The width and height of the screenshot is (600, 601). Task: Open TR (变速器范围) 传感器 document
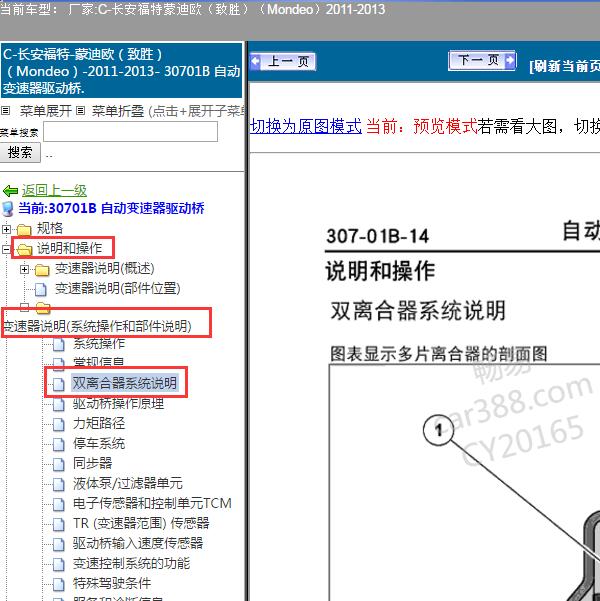coord(141,523)
